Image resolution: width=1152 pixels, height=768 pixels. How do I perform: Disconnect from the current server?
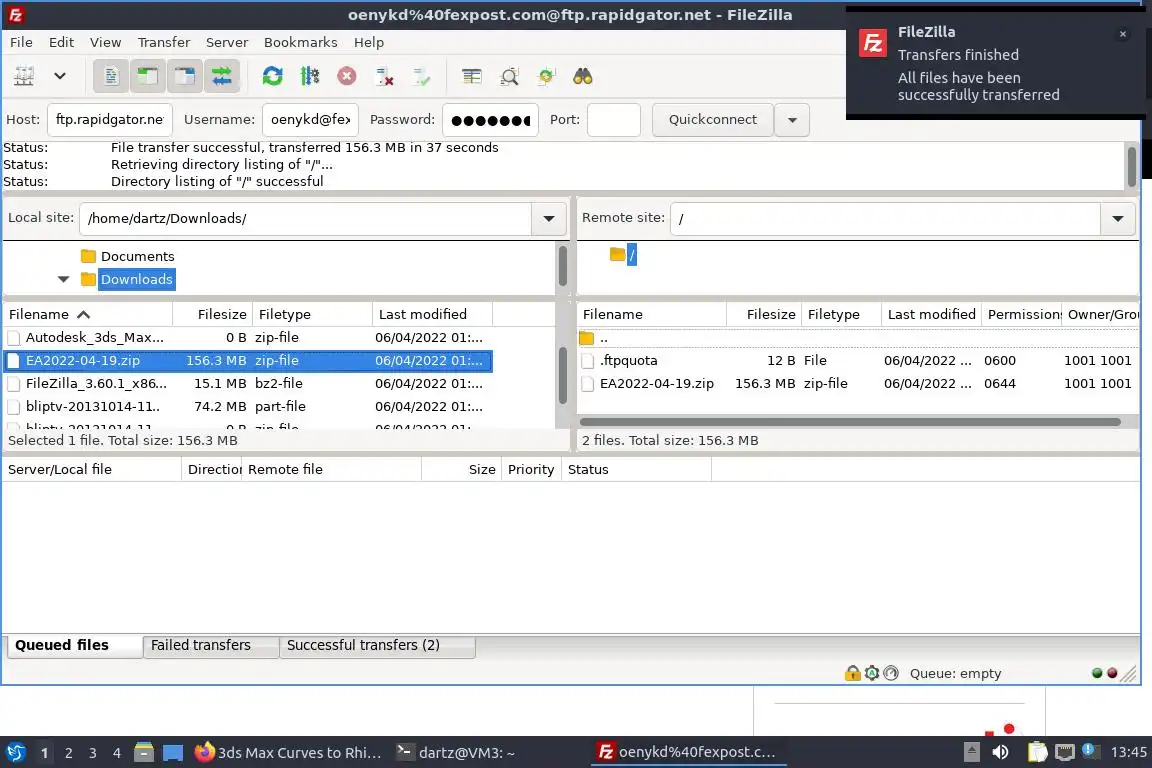(384, 76)
